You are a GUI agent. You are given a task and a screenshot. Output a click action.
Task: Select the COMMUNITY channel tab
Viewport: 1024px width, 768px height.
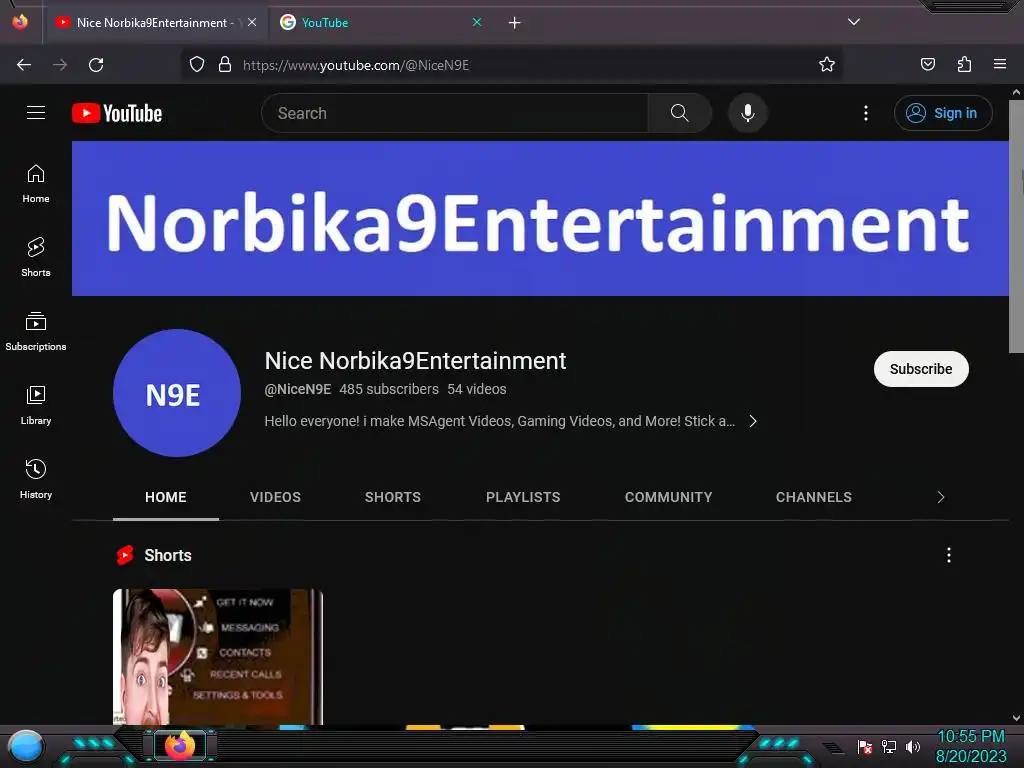tap(668, 497)
